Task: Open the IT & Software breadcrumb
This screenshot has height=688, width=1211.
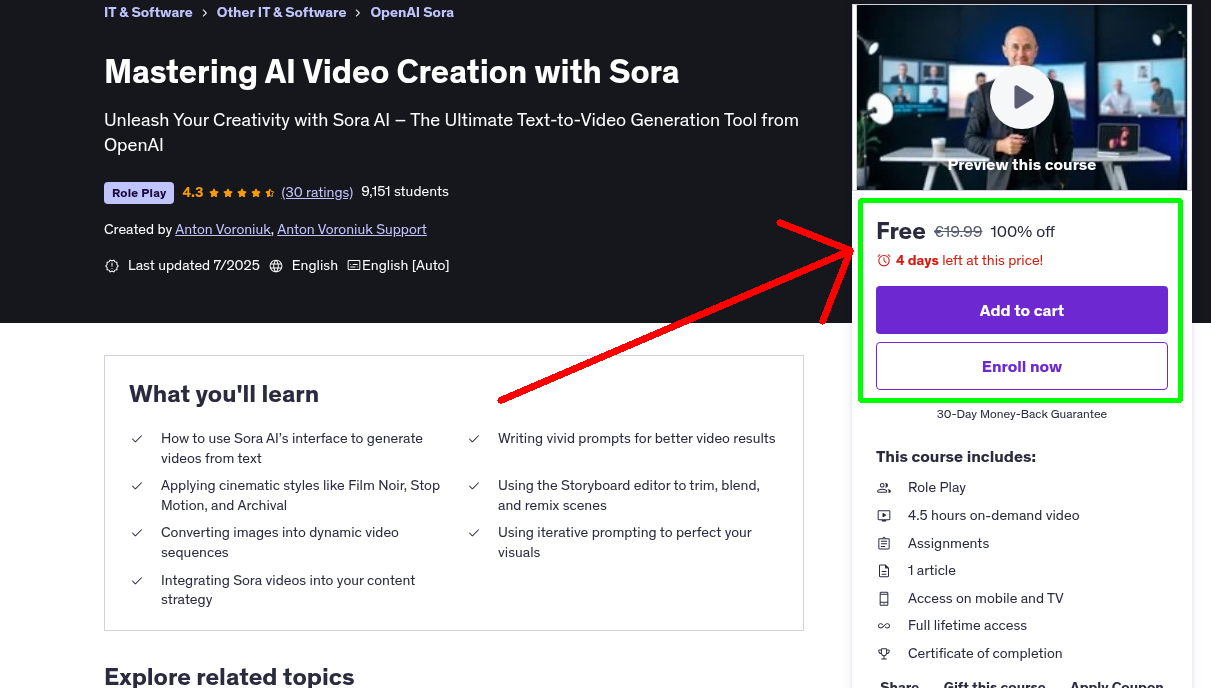Action: pos(148,13)
